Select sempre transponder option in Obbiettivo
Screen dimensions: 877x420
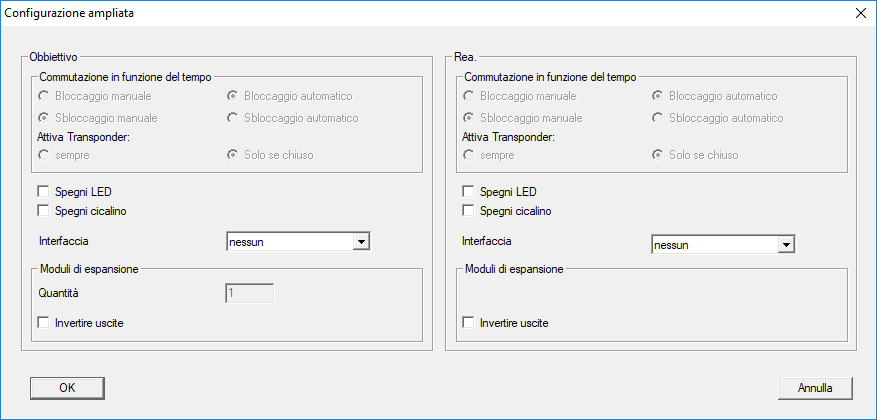coord(43,155)
